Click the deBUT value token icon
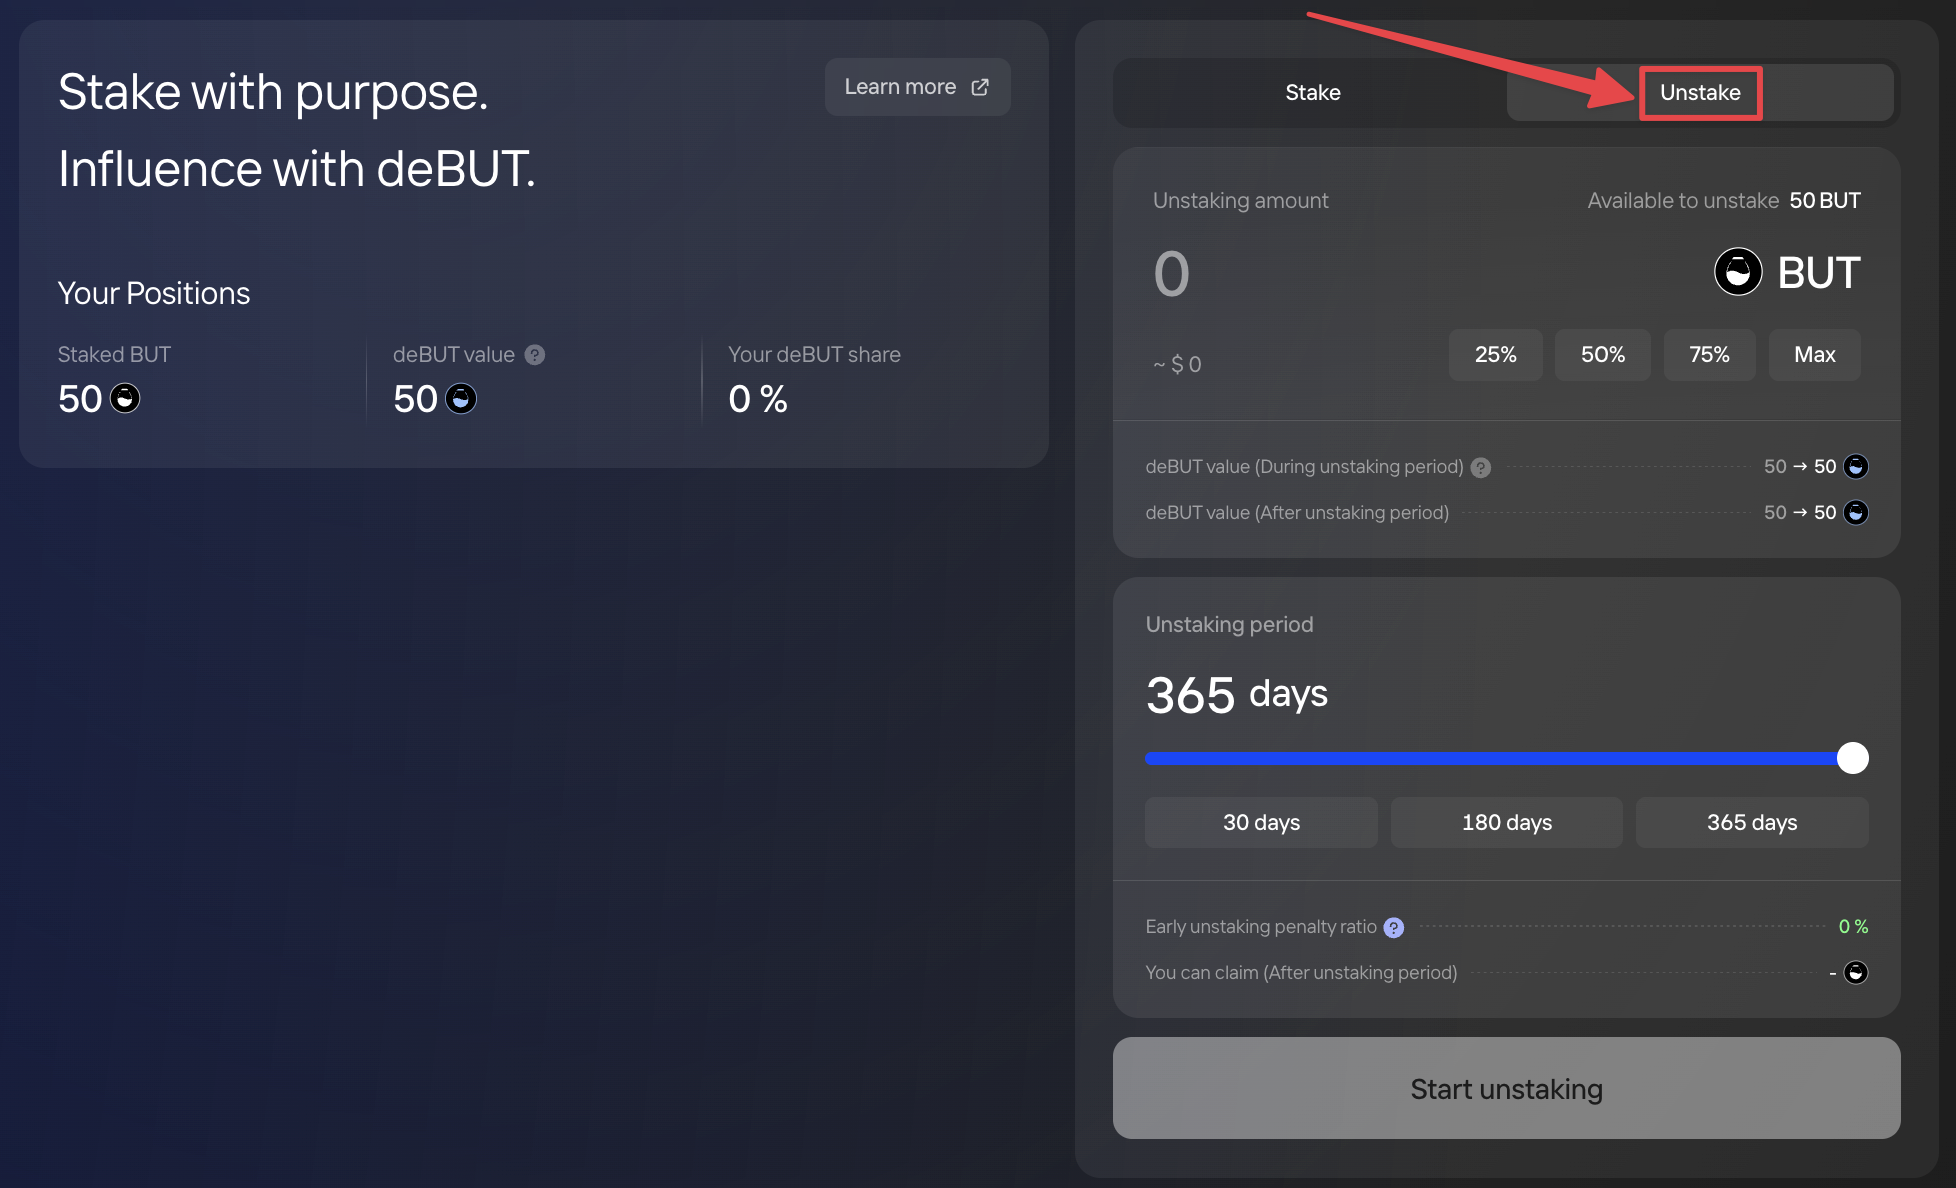The height and width of the screenshot is (1188, 1956). (461, 399)
